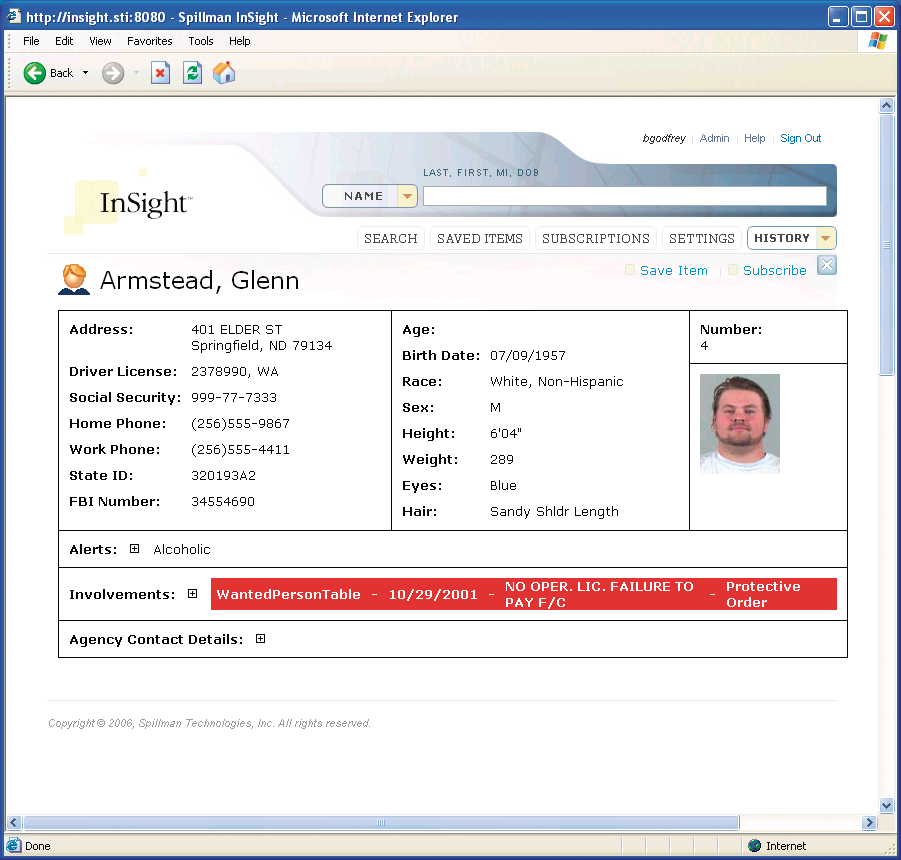The image size is (901, 860).
Task: Close the Armstead record with the X button
Action: tap(826, 265)
